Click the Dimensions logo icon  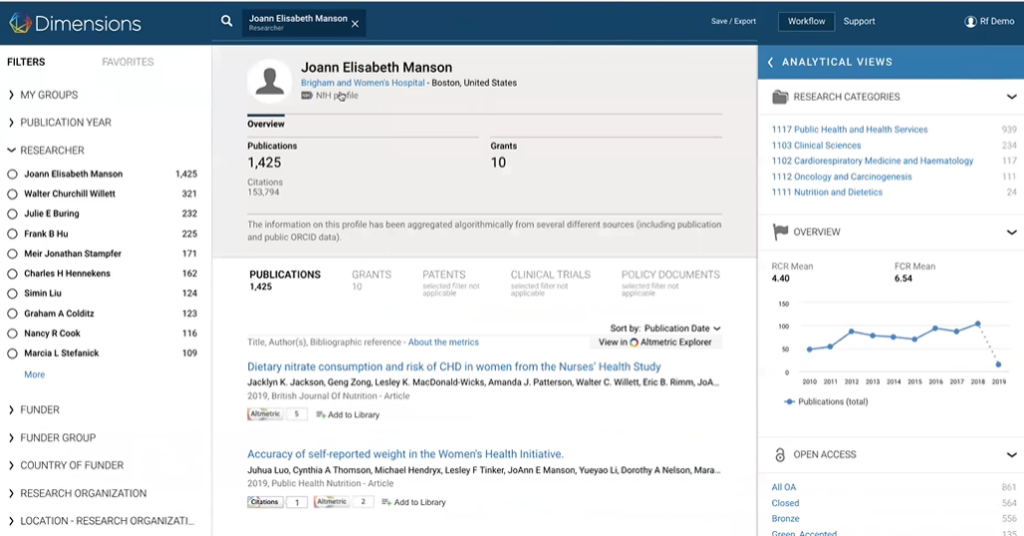point(20,24)
